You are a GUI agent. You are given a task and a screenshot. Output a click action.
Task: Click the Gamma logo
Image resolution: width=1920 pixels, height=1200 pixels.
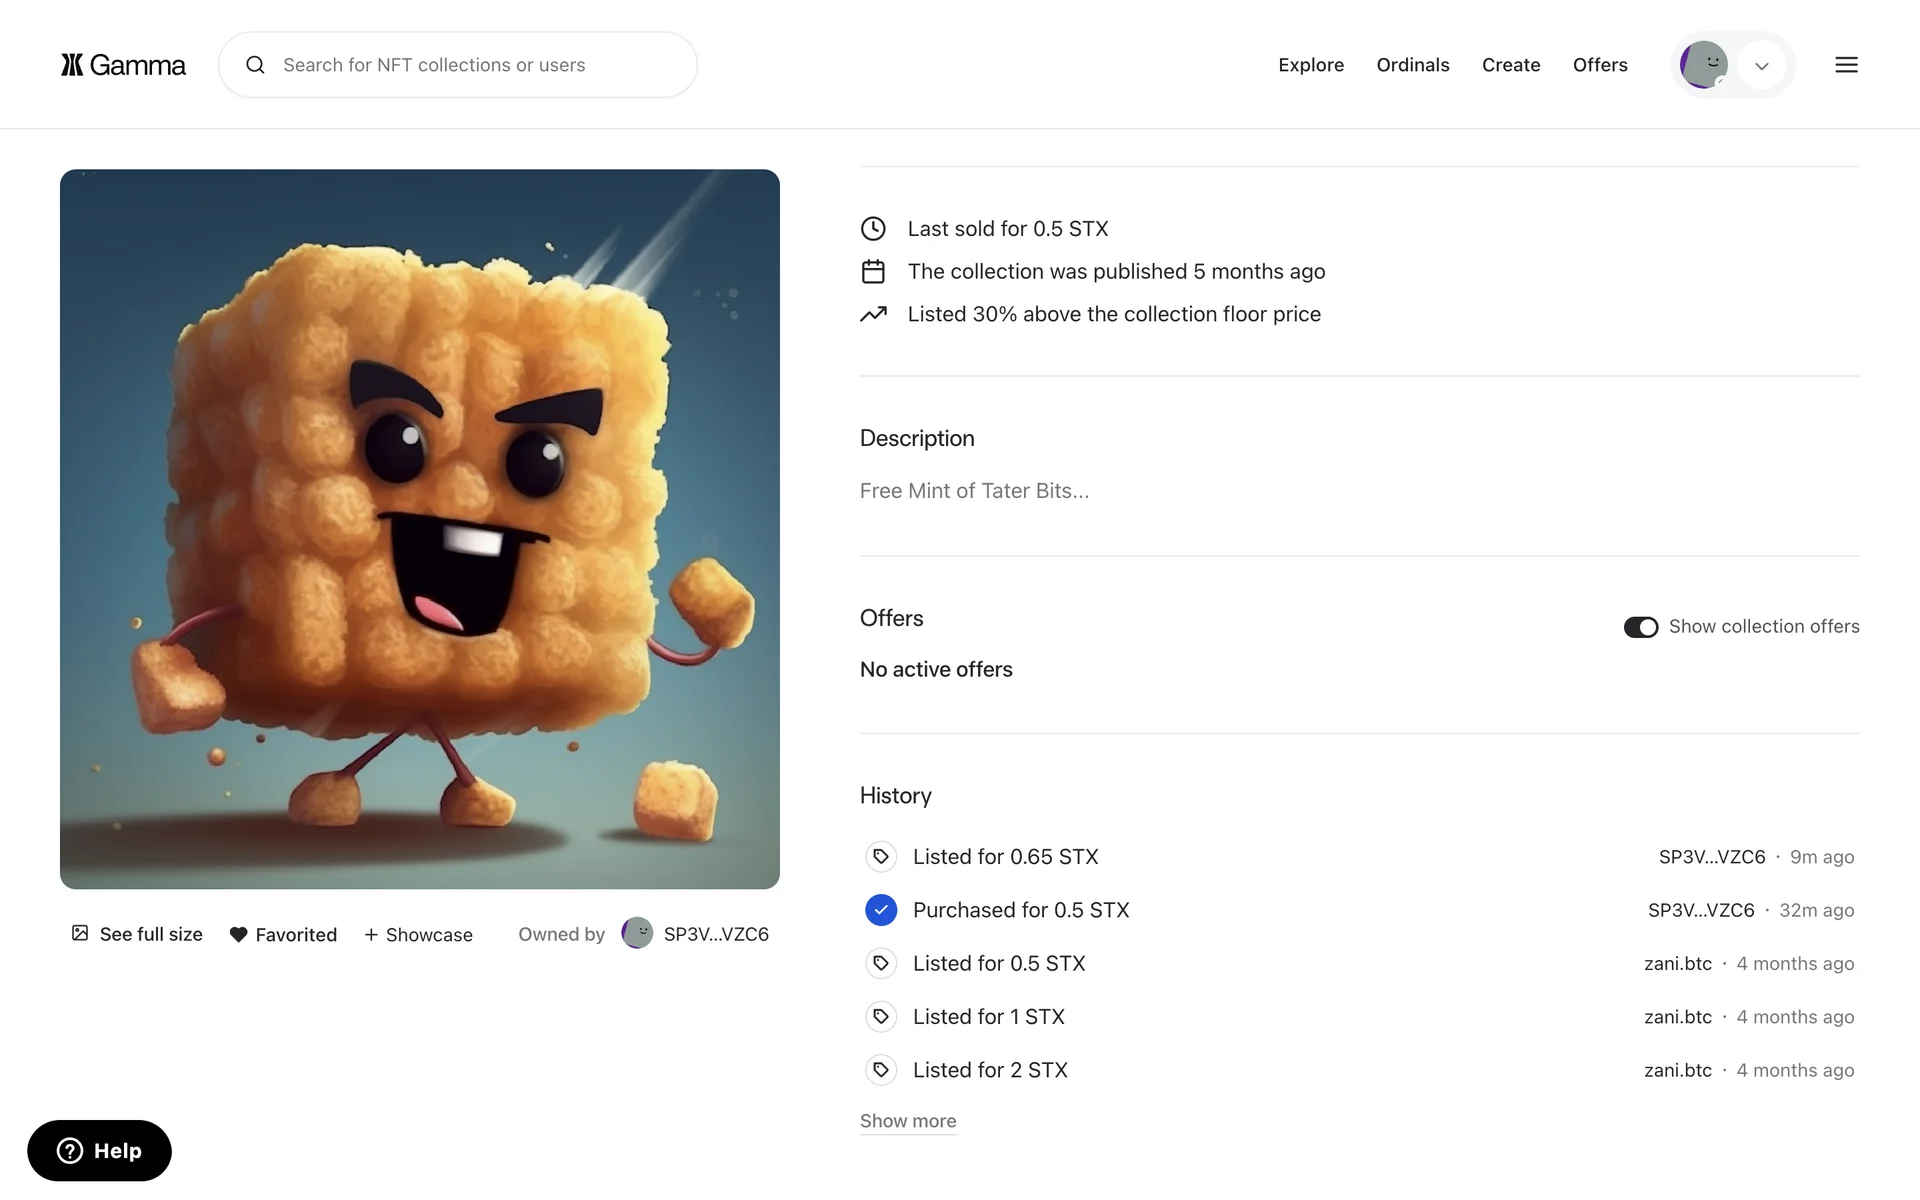click(123, 65)
